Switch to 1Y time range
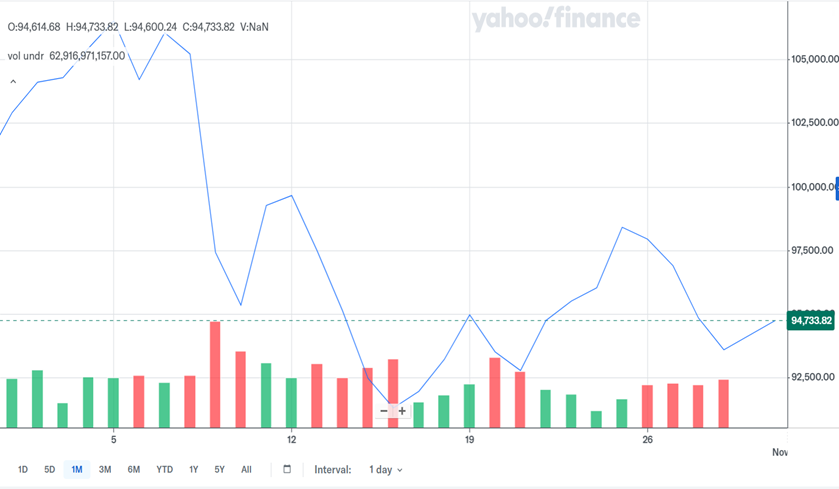 click(194, 469)
